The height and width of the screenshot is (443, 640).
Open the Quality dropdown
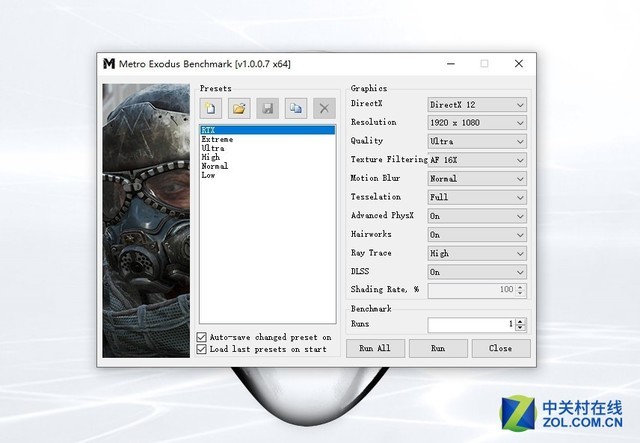pos(477,141)
